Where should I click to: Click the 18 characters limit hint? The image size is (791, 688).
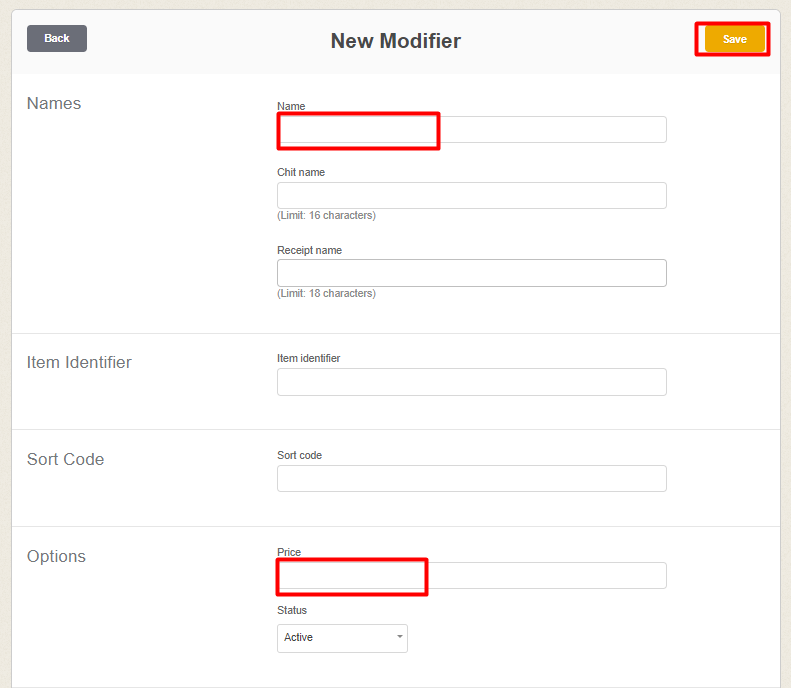tap(326, 293)
